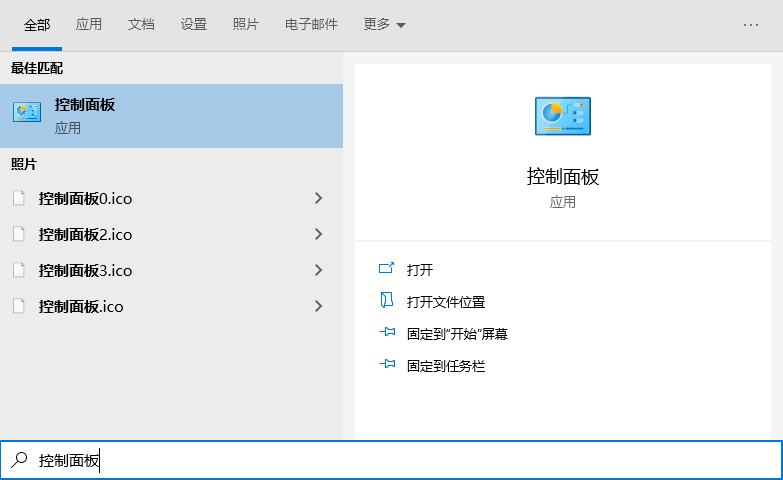The width and height of the screenshot is (783, 480).
Task: Click the 控制面板 title in preview pane
Action: (x=563, y=177)
